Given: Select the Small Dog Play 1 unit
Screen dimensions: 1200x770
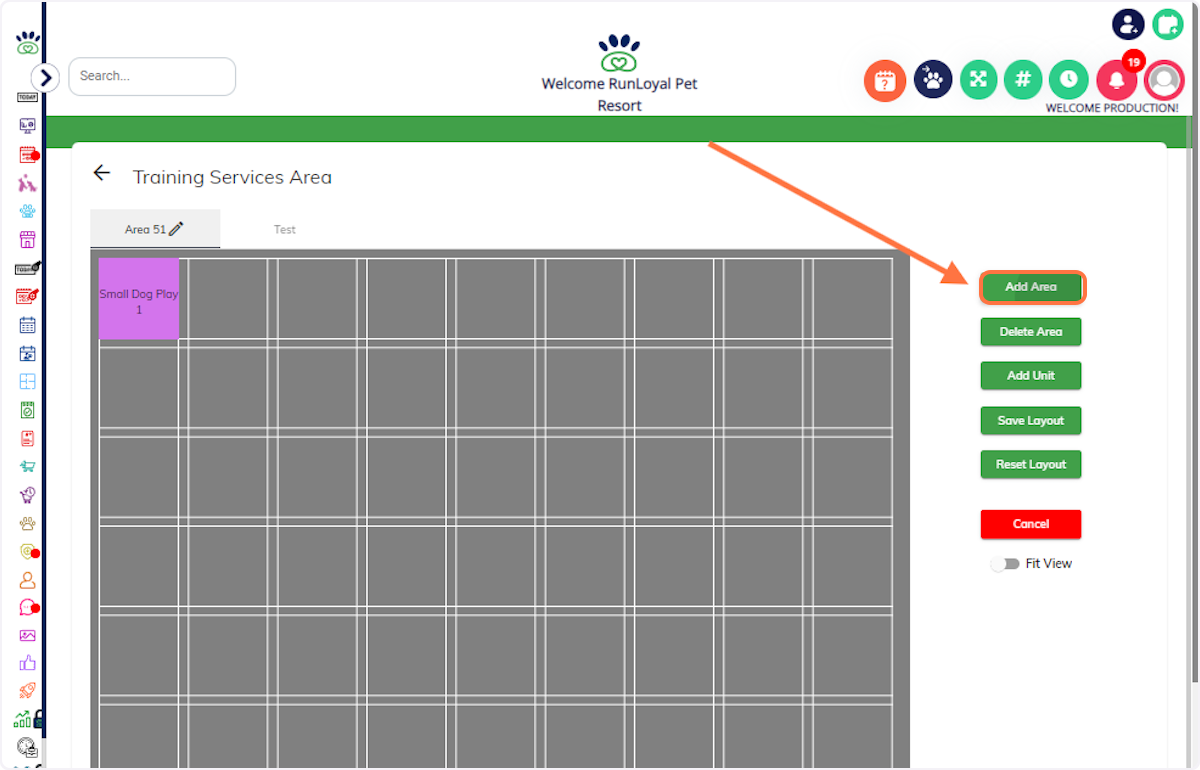Looking at the screenshot, I should pyautogui.click(x=138, y=299).
